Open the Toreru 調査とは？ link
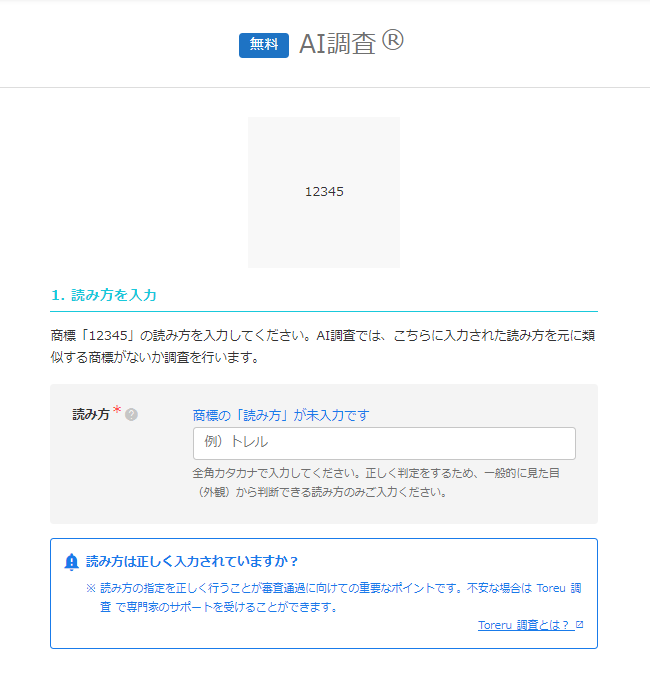 click(x=526, y=625)
